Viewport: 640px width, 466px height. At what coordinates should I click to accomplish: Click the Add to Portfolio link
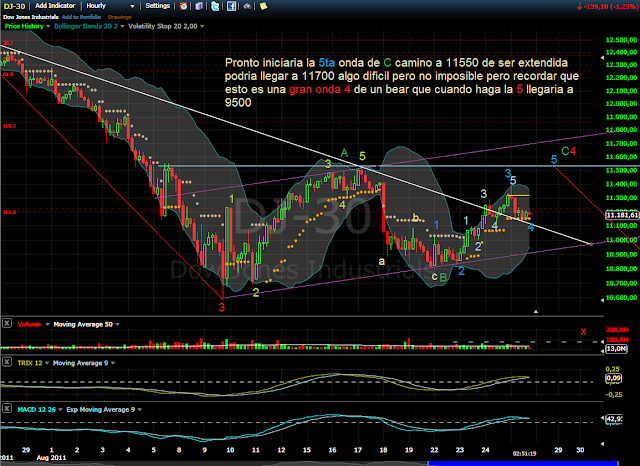pyautogui.click(x=81, y=17)
